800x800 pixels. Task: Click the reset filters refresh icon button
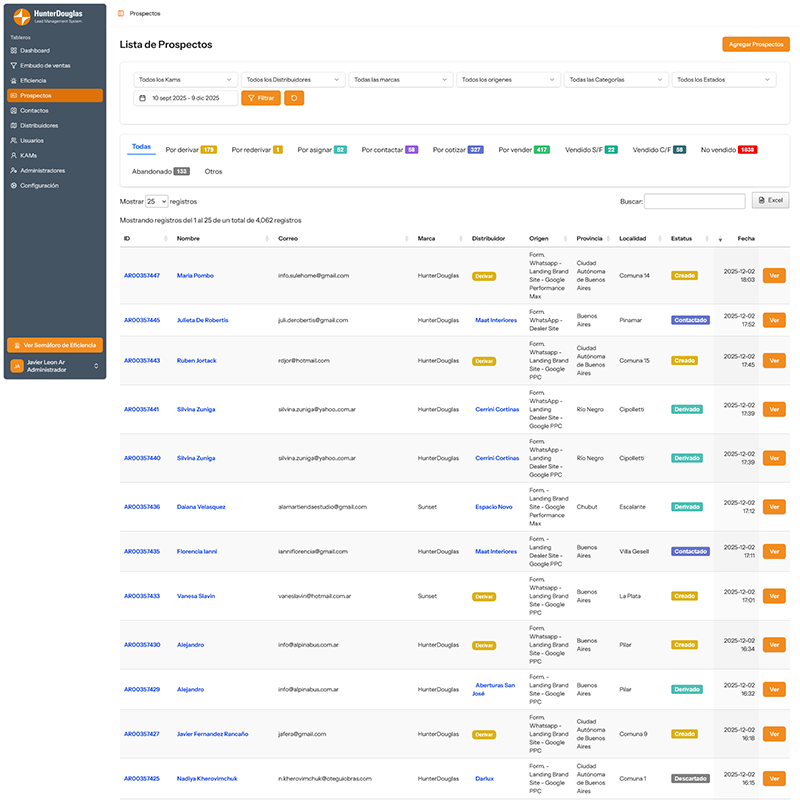click(294, 98)
